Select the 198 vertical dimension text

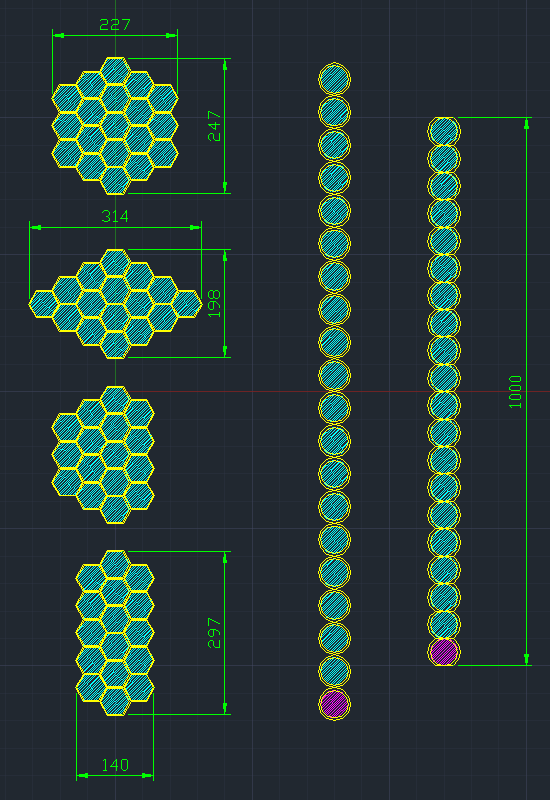[214, 304]
